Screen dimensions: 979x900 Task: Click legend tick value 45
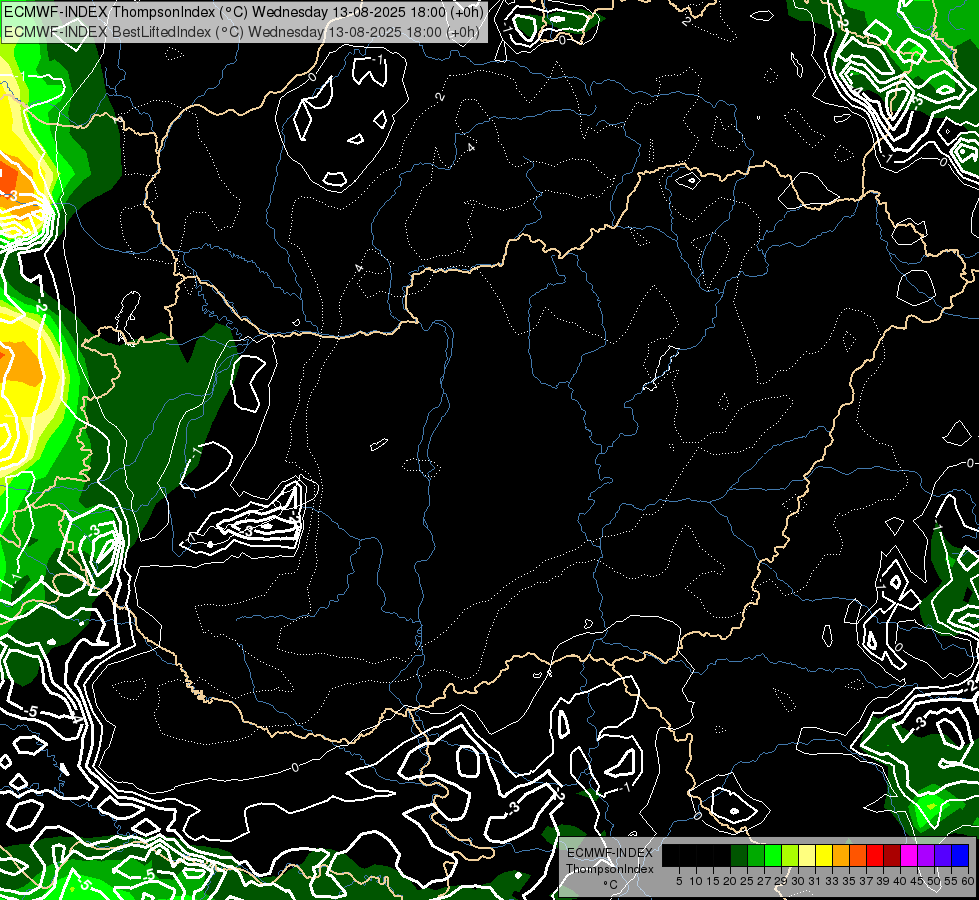coord(918,881)
